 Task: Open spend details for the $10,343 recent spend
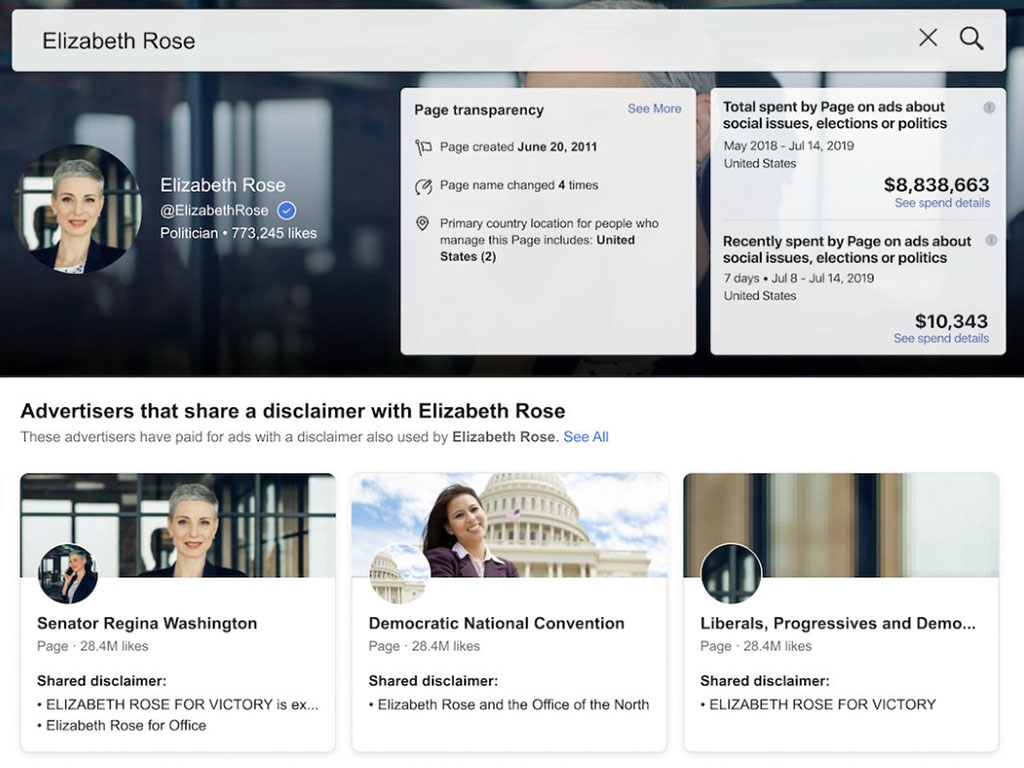pyautogui.click(x=941, y=339)
